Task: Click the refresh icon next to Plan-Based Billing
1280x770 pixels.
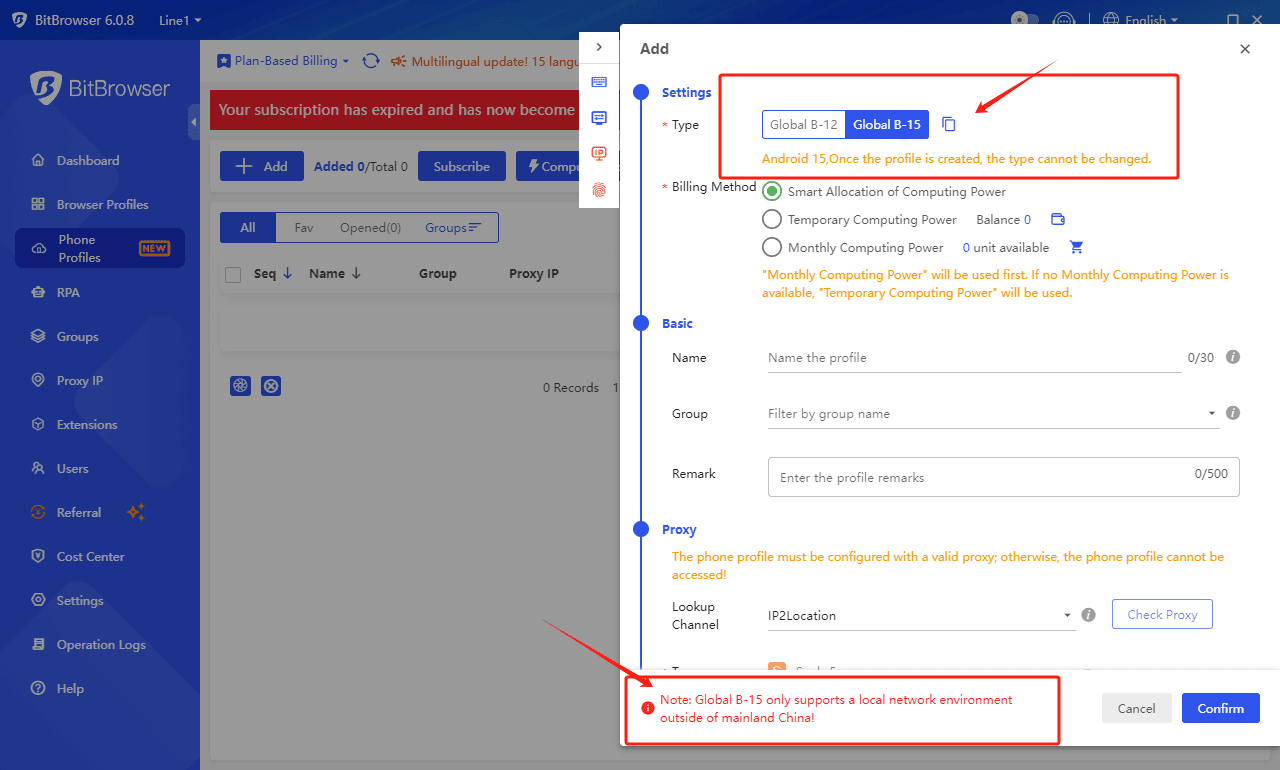Action: coord(371,61)
